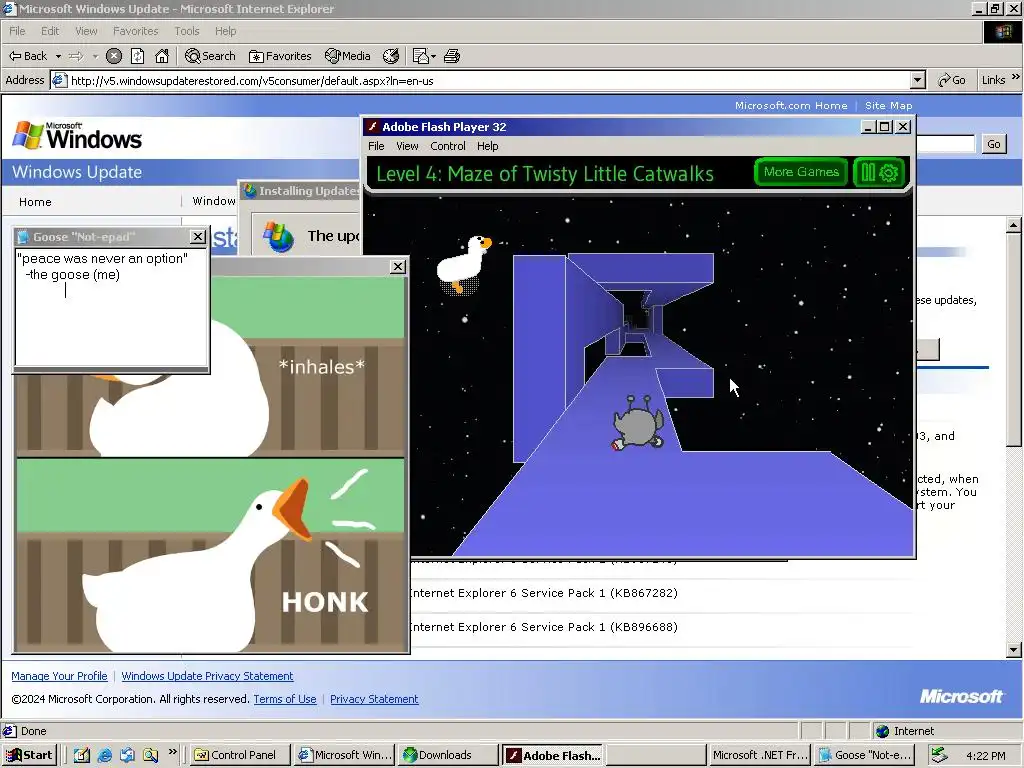The width and height of the screenshot is (1024, 768).
Task: Go to the Home page icon
Action: click(161, 56)
